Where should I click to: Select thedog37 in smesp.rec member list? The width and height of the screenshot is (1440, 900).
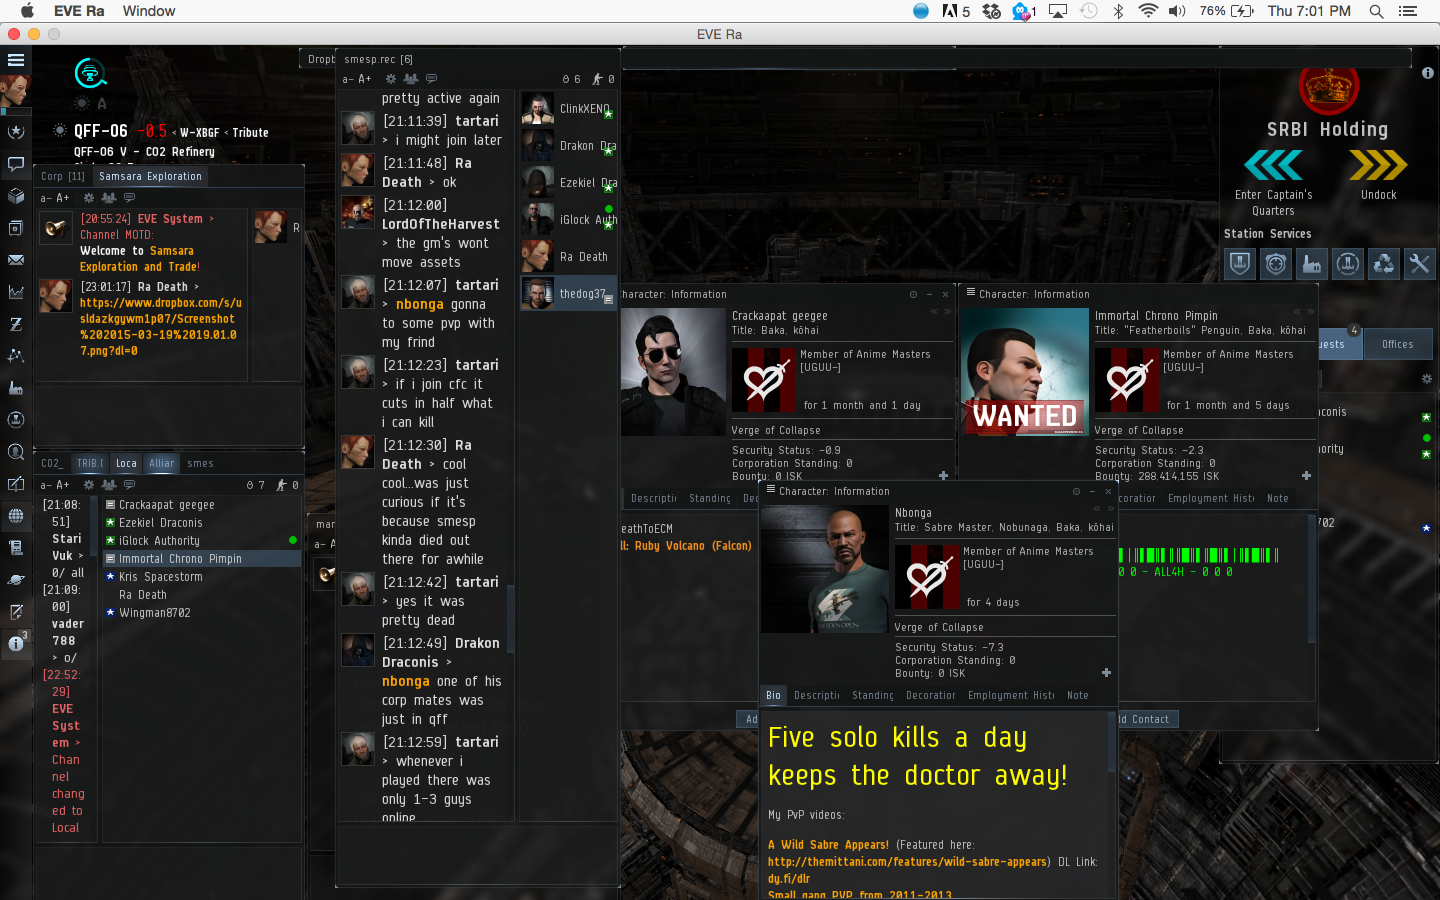pyautogui.click(x=568, y=294)
